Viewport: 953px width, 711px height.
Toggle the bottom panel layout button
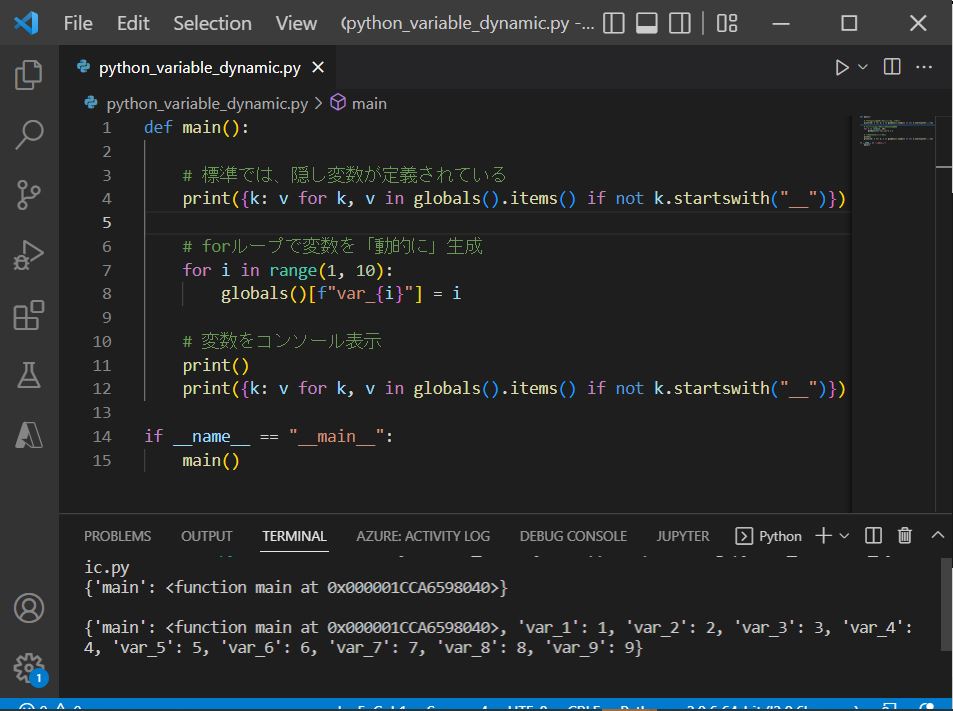click(646, 23)
